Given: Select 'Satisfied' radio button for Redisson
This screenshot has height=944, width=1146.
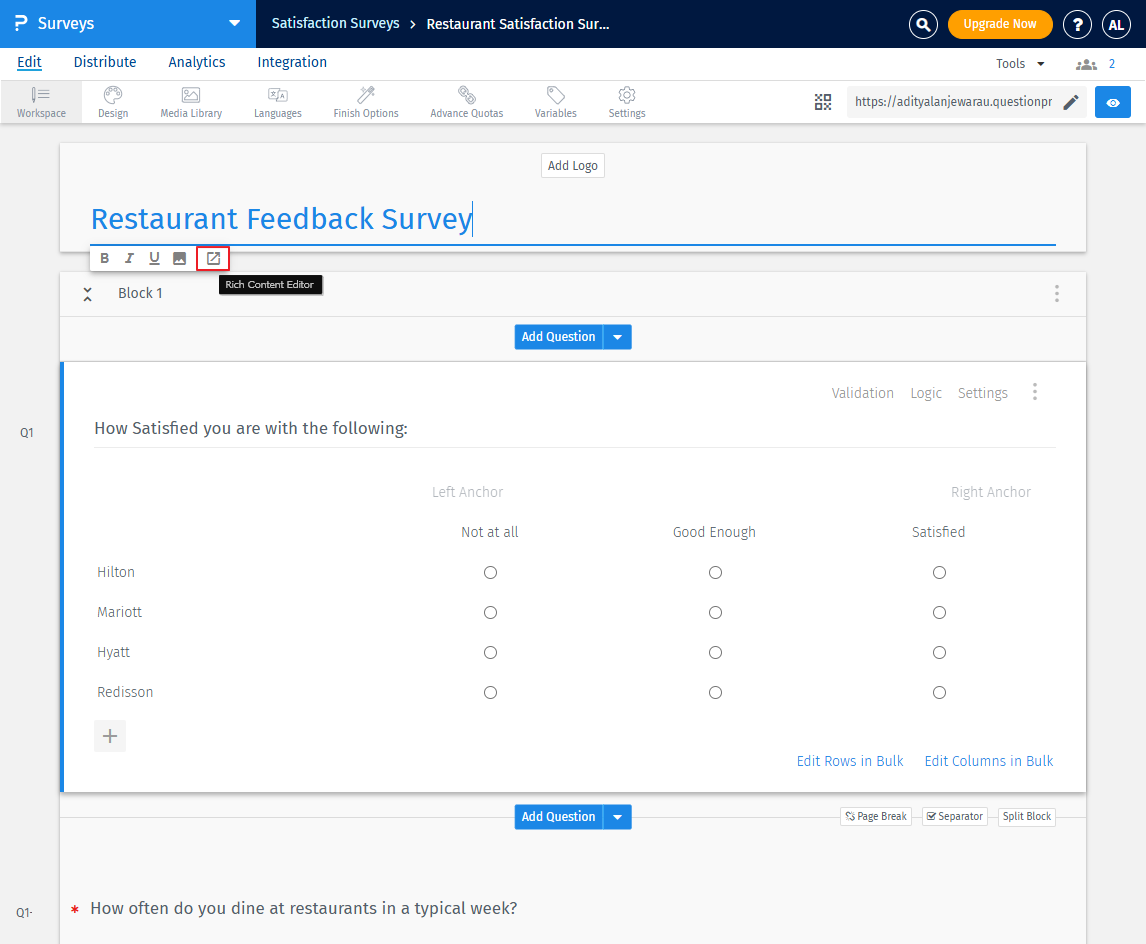Looking at the screenshot, I should point(939,691).
